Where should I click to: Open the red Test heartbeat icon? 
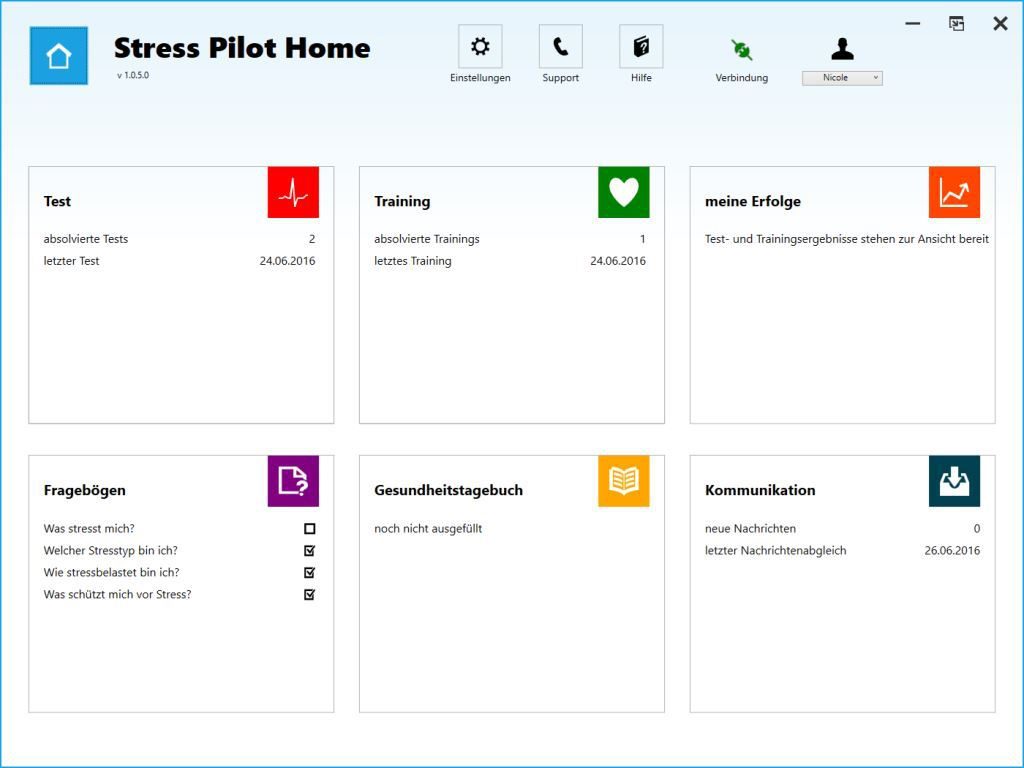(x=293, y=192)
